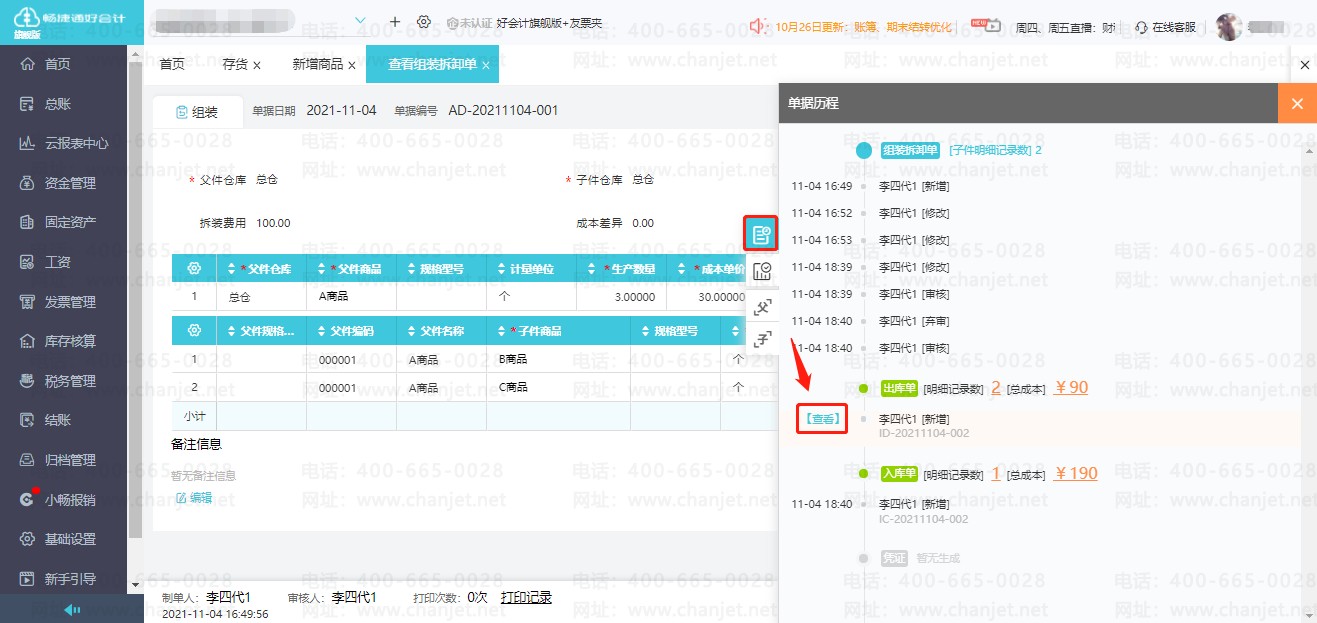Open settings gear icon in top bar
The image size is (1317, 623).
[424, 22]
